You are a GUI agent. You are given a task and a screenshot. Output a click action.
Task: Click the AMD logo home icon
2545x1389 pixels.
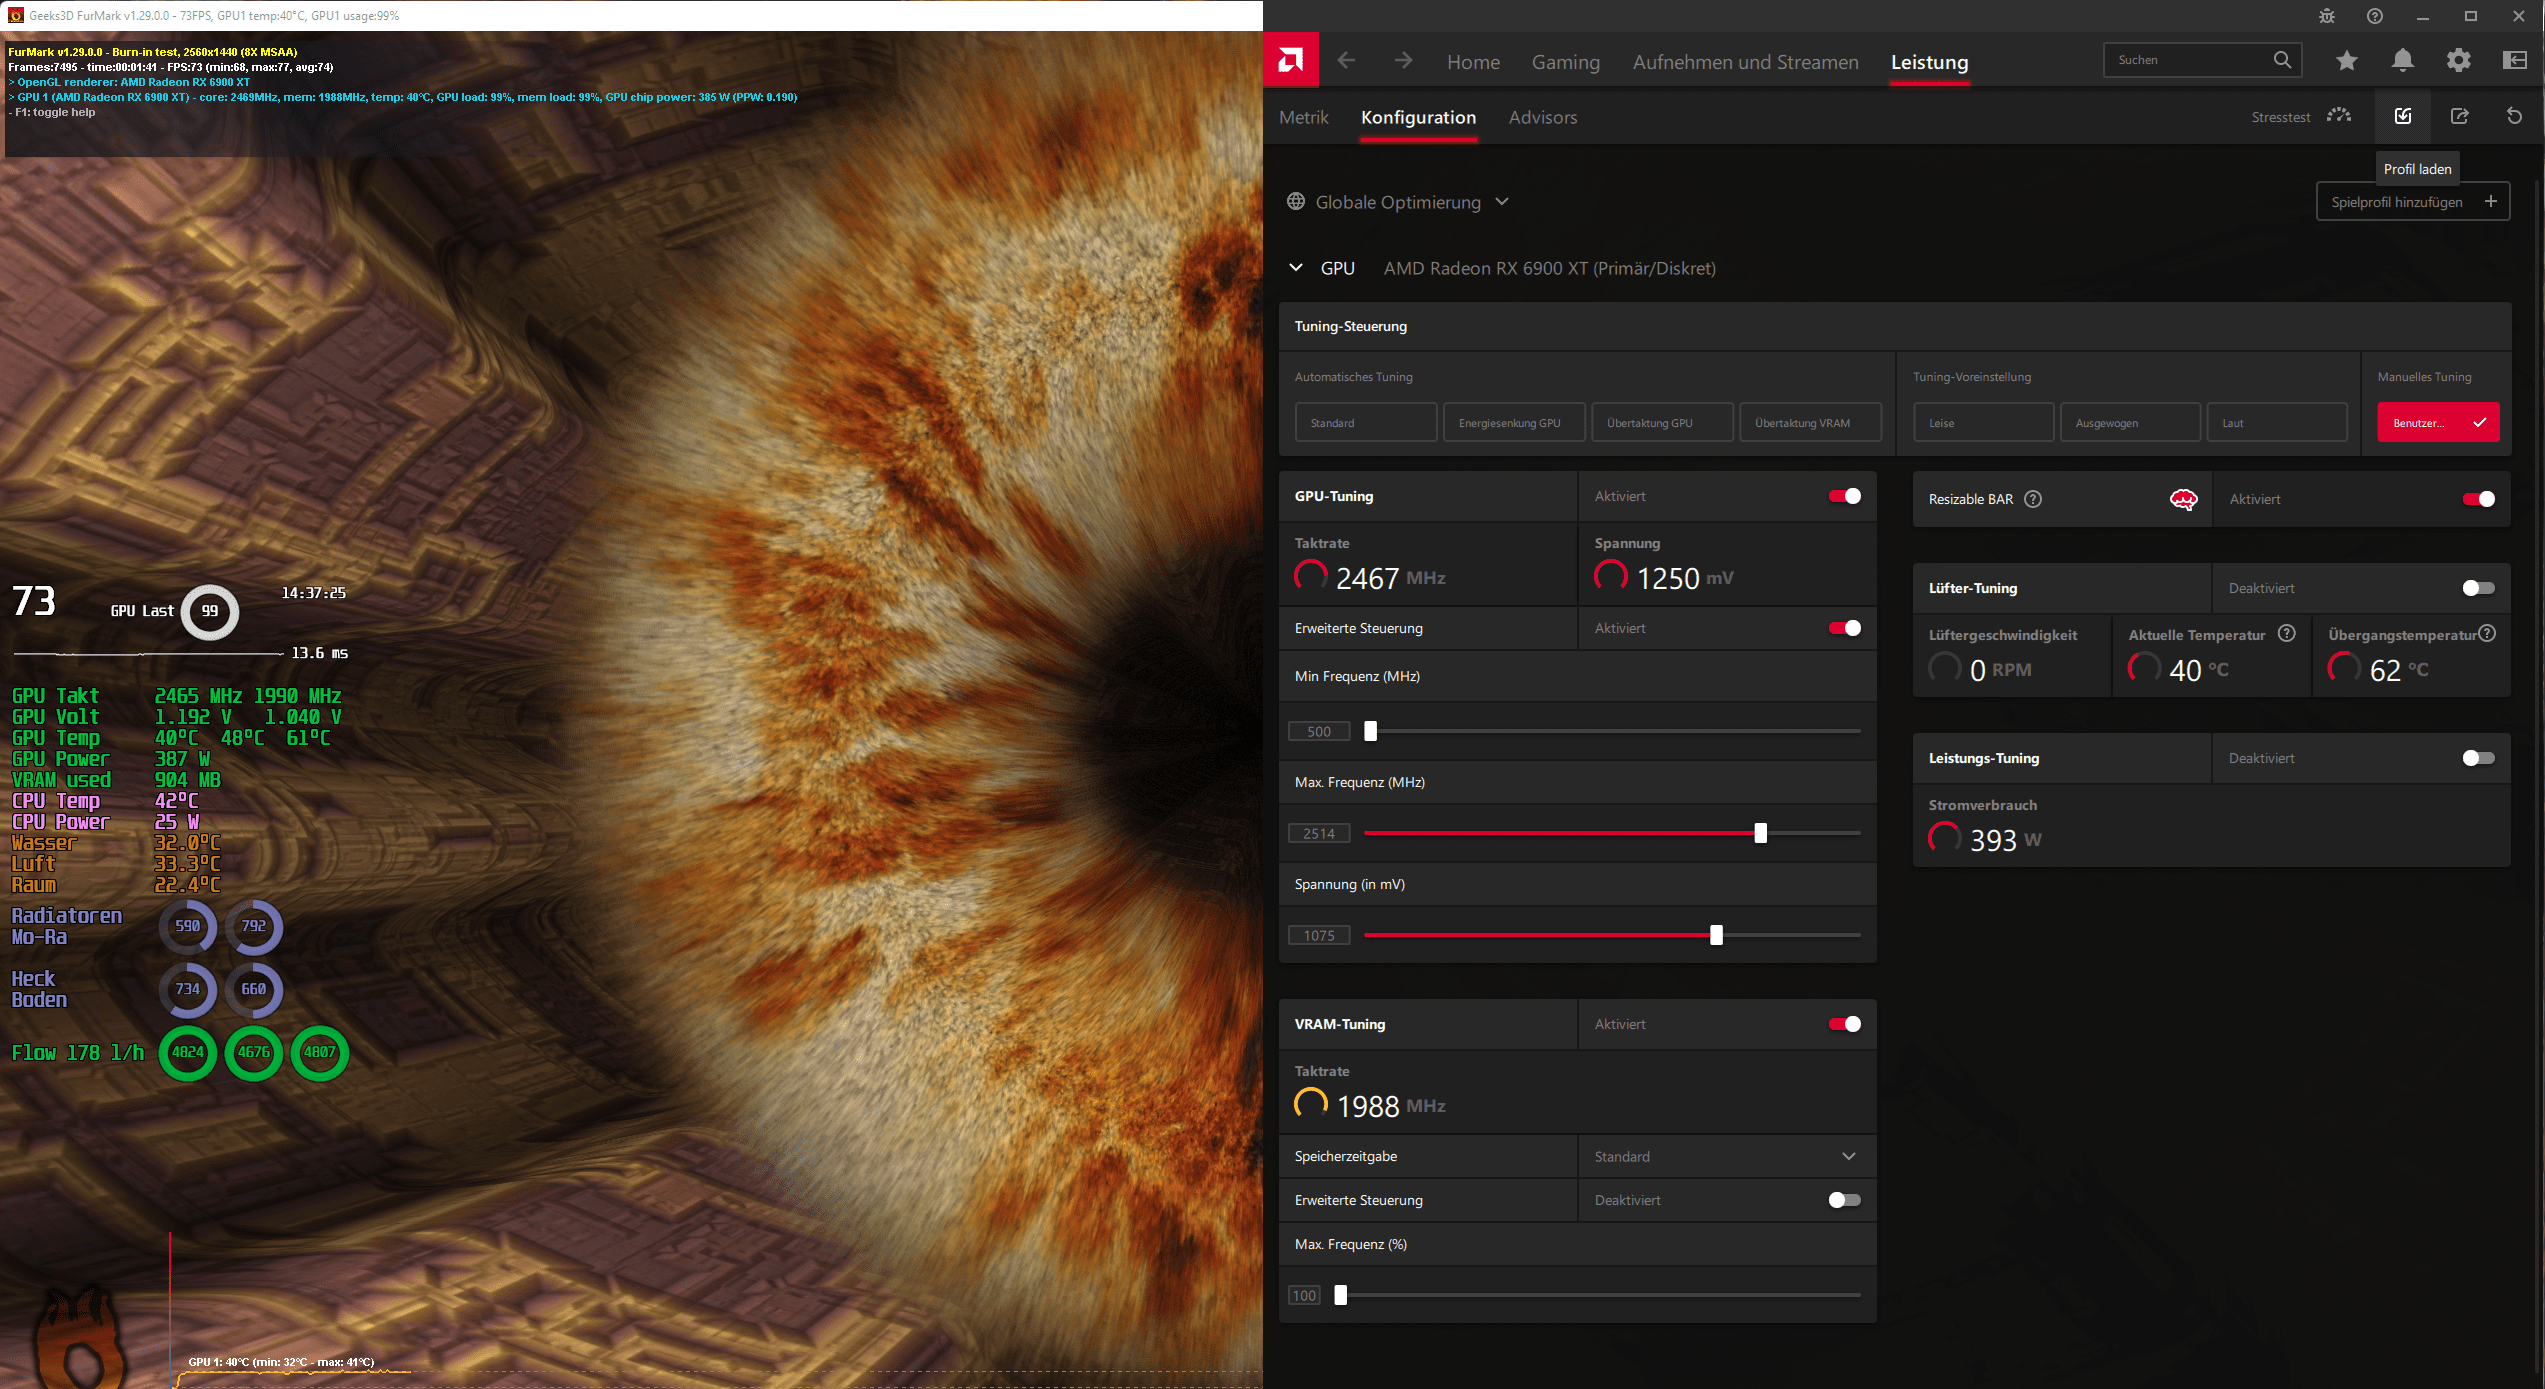1291,61
